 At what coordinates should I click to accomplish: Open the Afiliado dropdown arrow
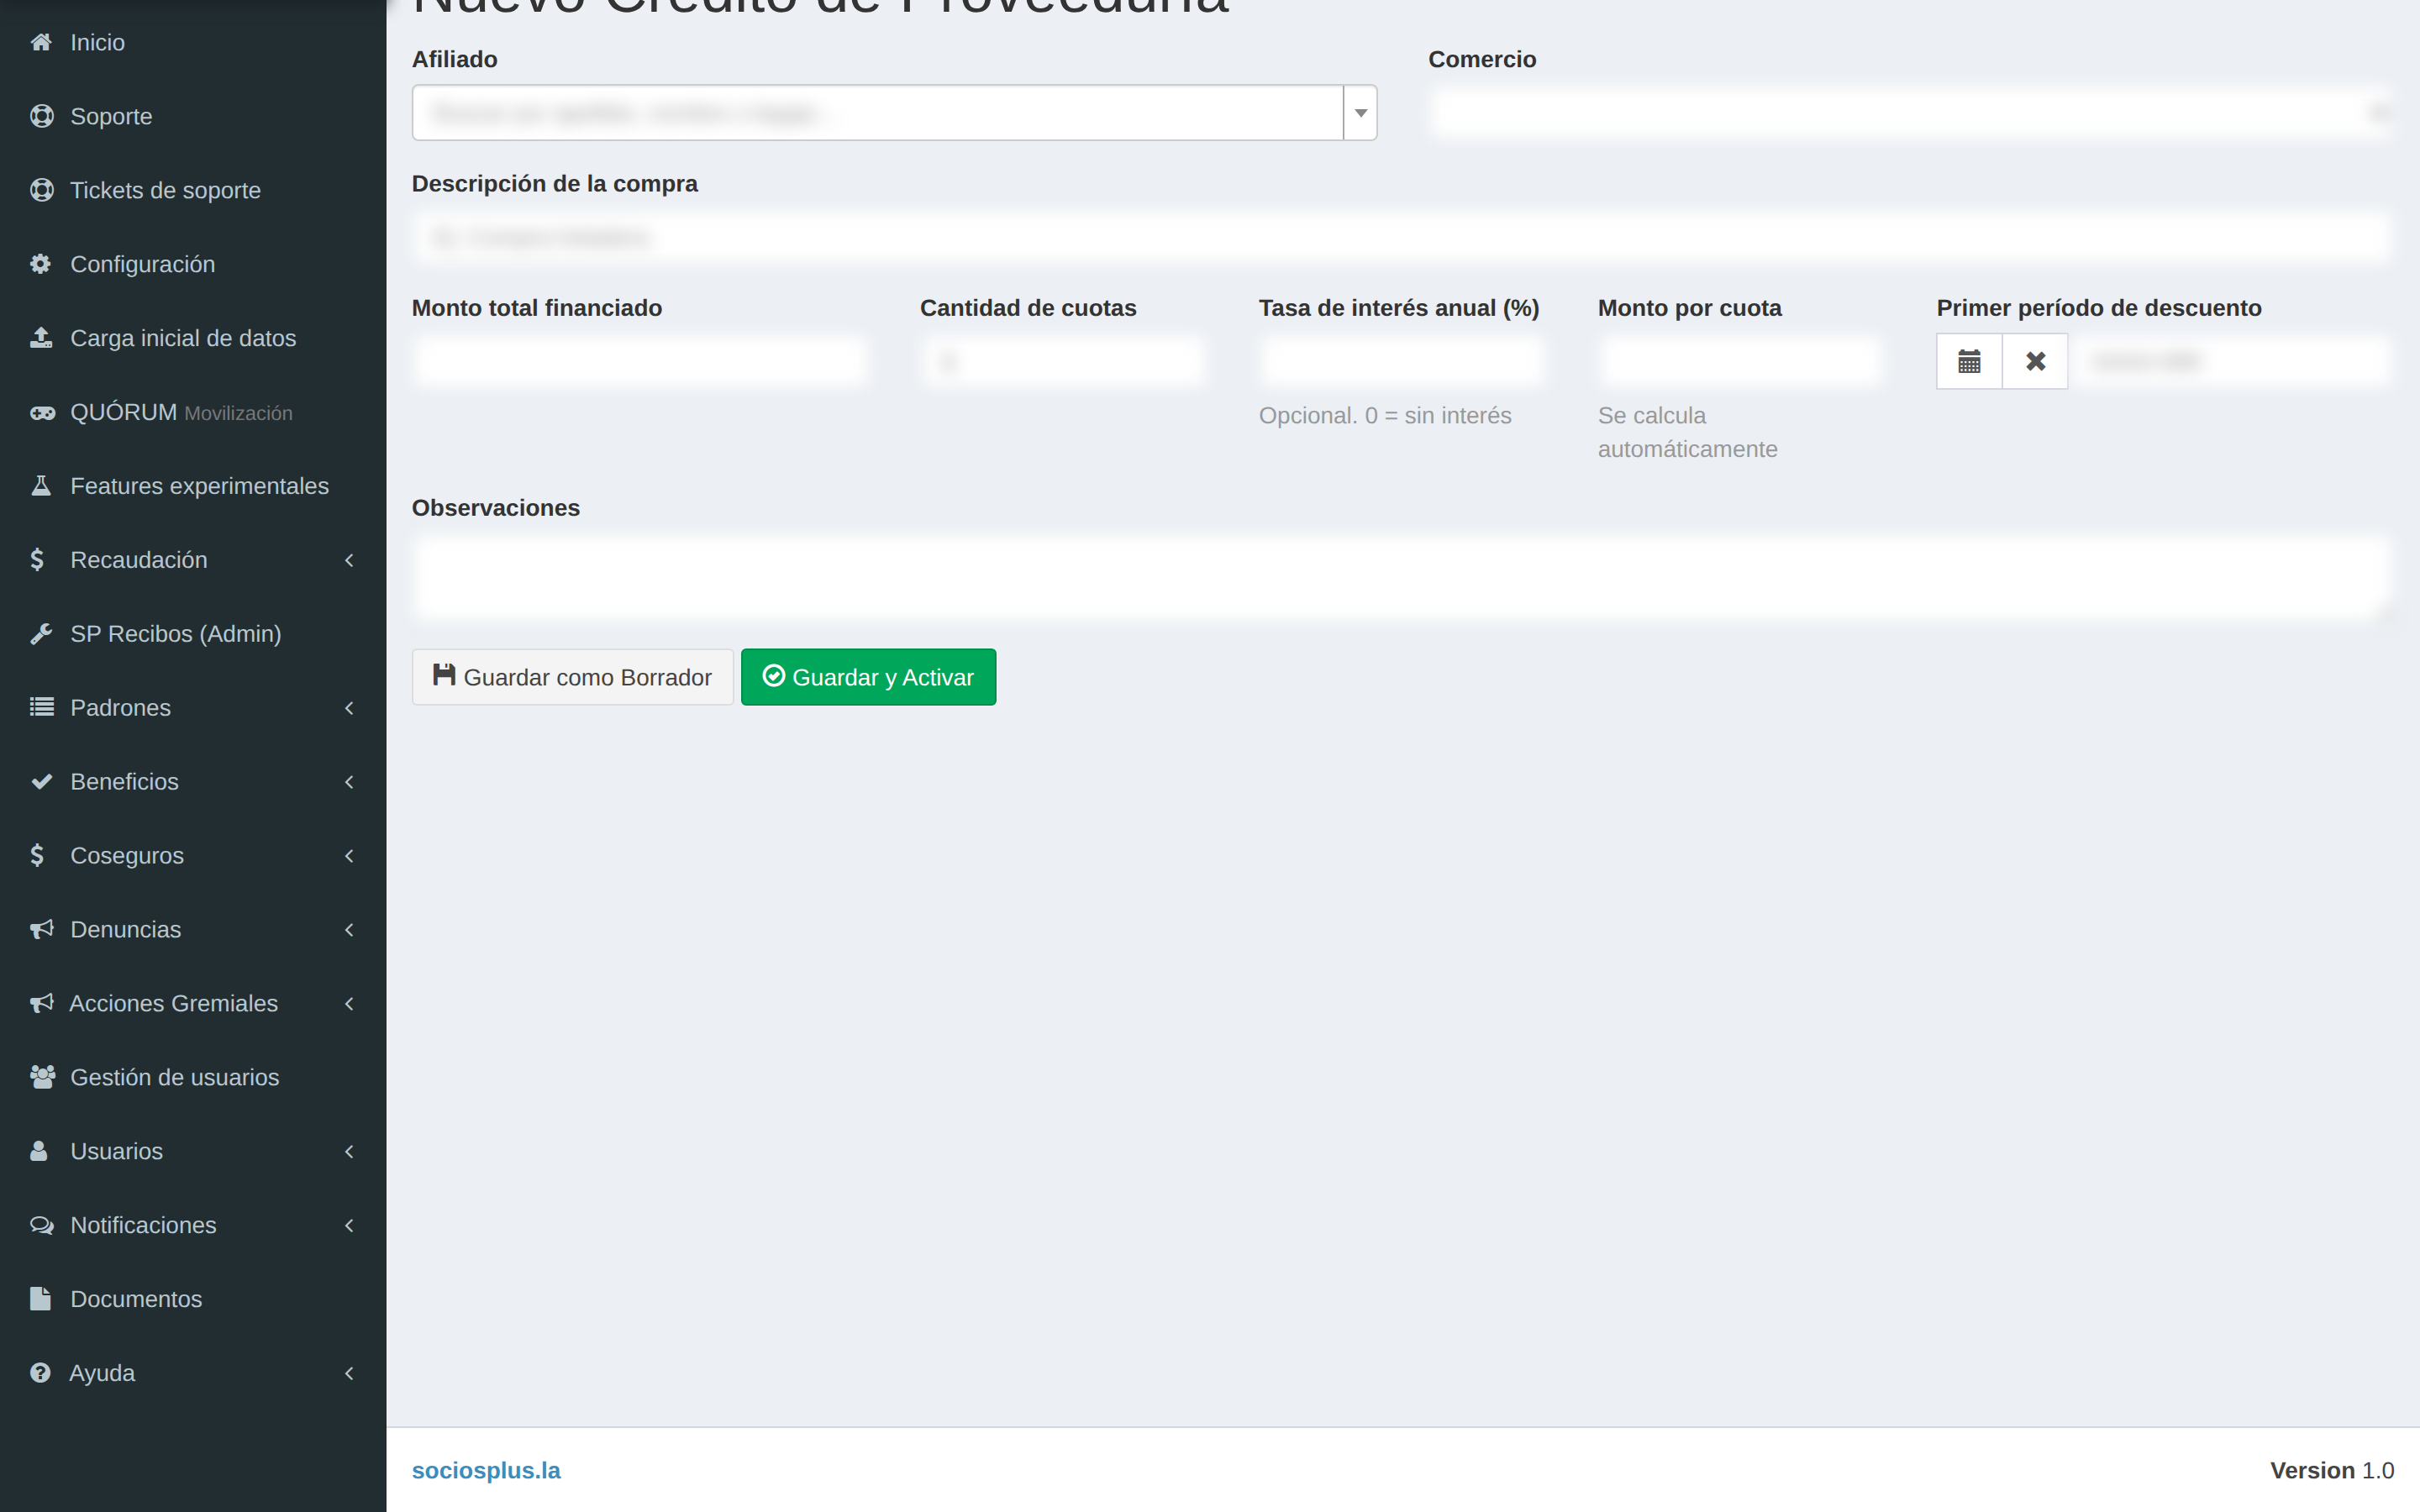pos(1360,113)
